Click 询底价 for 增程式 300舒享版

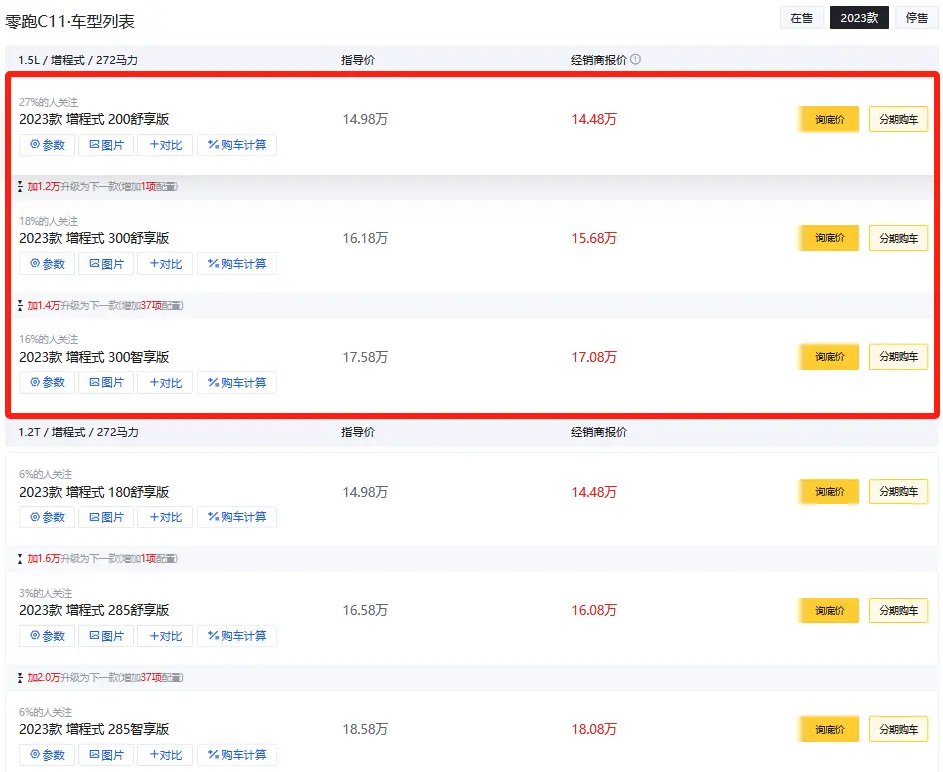829,238
